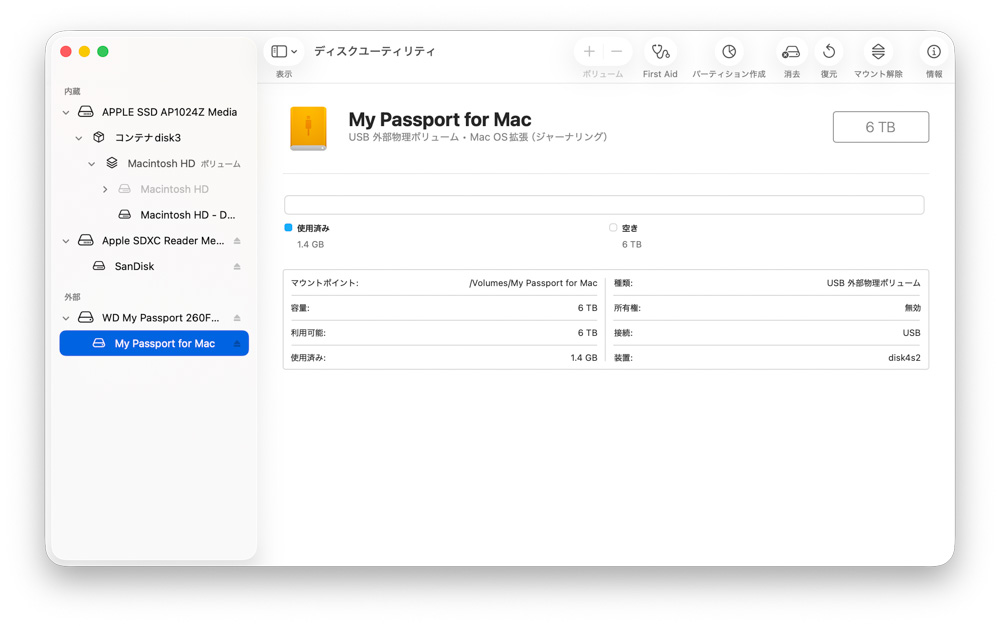Click the add volume plus icon

[x=589, y=52]
